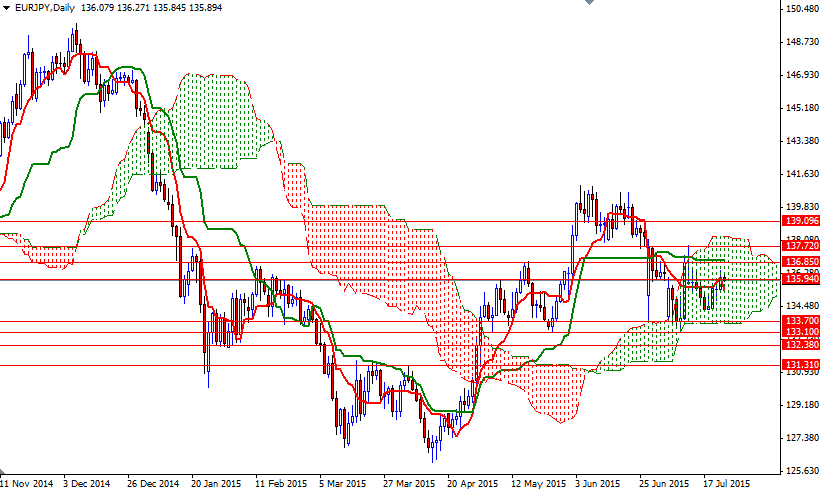
Task: Click the 143.380 price scale value
Action: [x=802, y=141]
